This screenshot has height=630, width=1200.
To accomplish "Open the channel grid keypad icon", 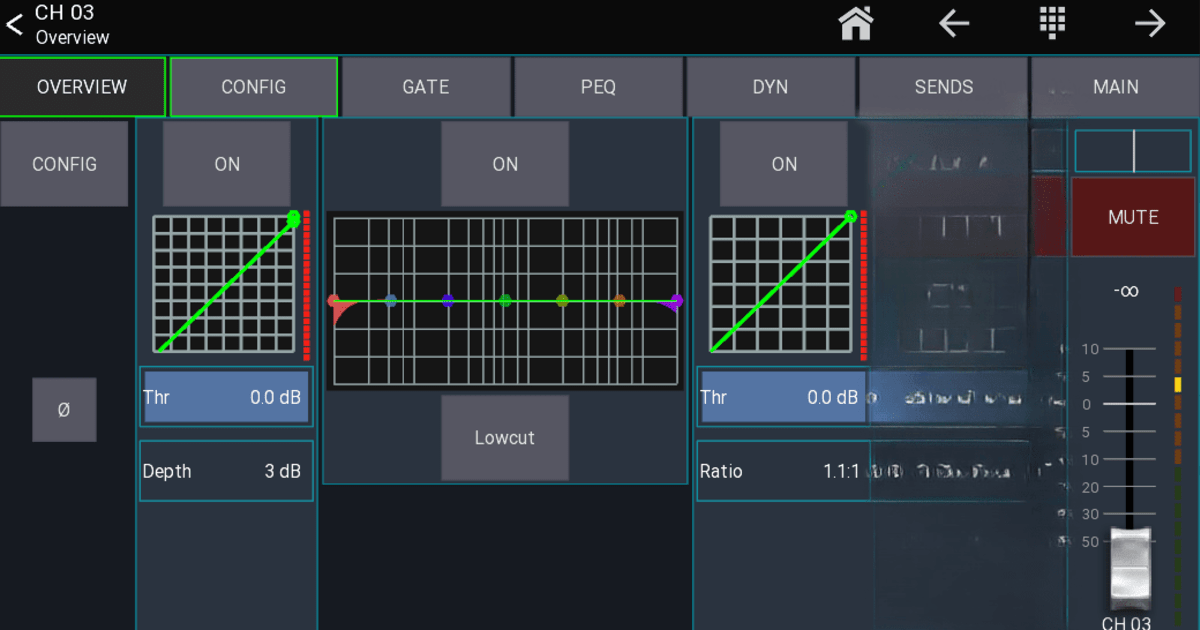I will [x=1053, y=23].
